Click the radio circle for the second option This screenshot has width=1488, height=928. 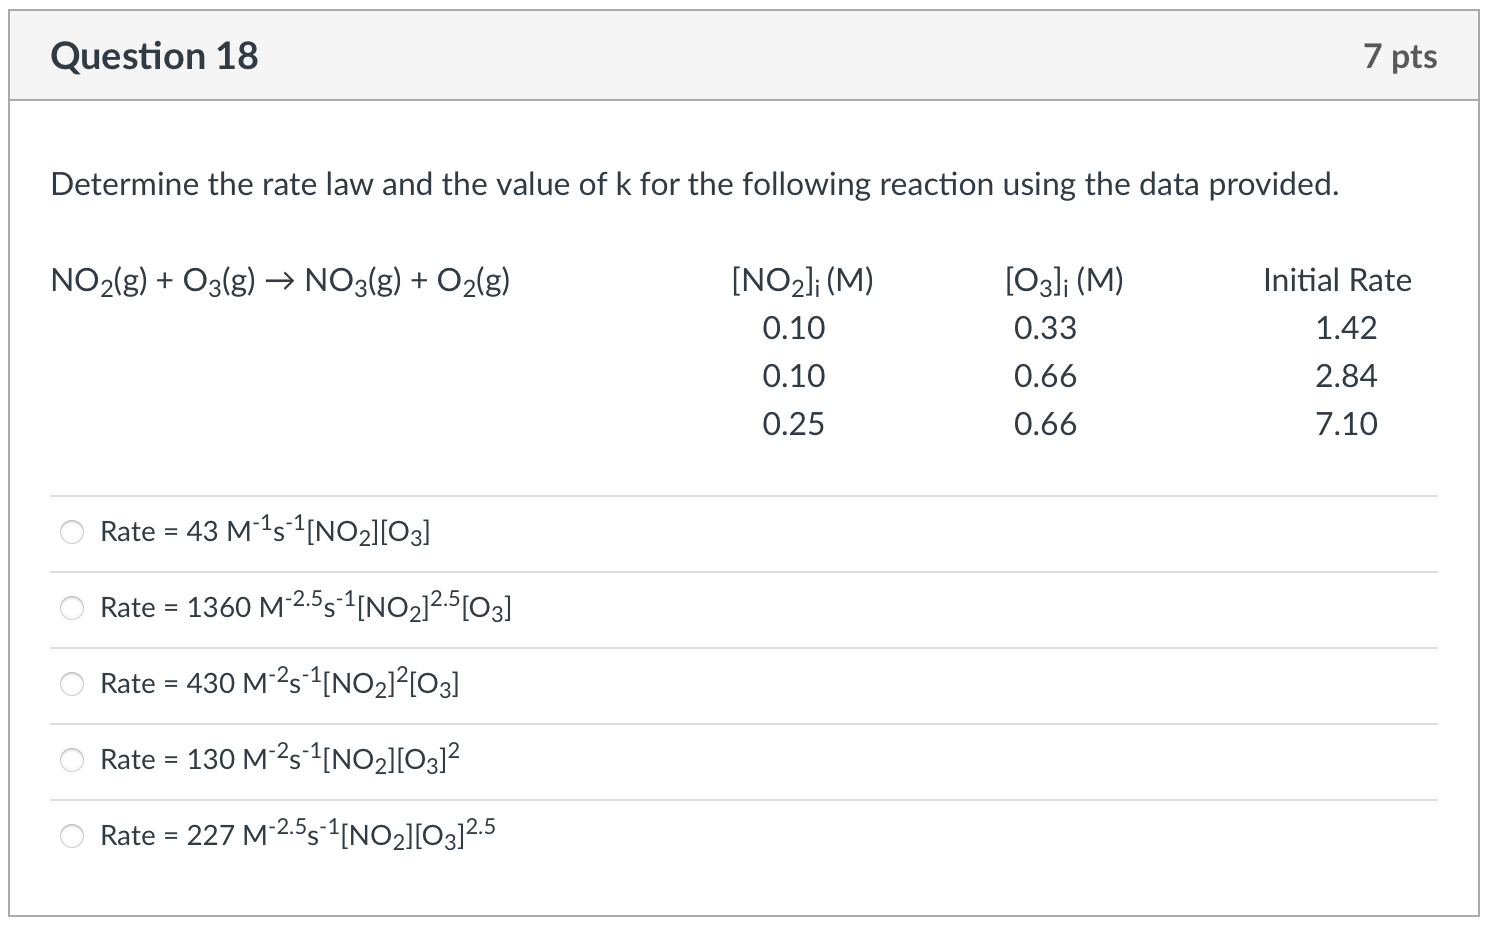pyautogui.click(x=71, y=607)
